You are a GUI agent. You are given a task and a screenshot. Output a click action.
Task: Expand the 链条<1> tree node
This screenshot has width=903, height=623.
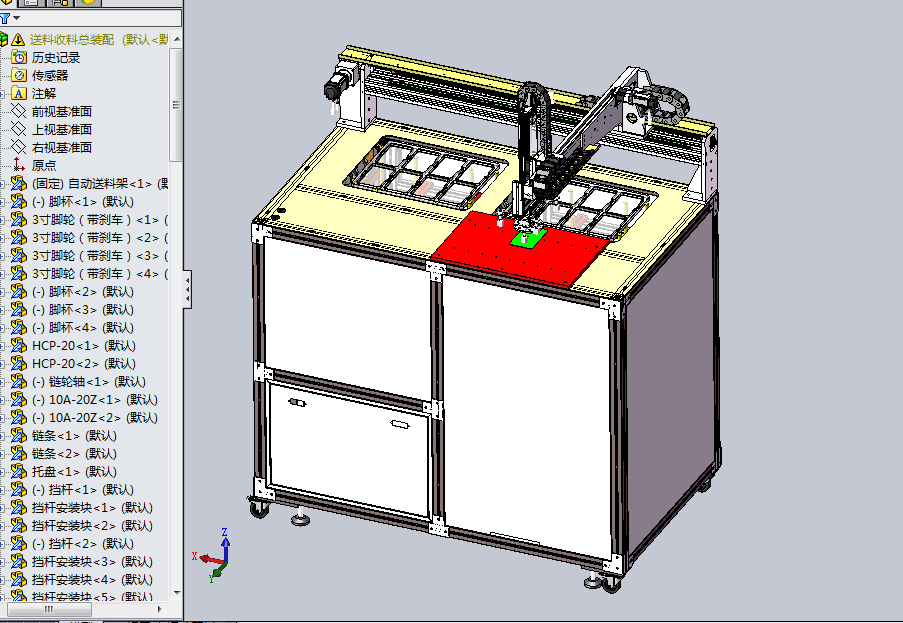[2, 436]
